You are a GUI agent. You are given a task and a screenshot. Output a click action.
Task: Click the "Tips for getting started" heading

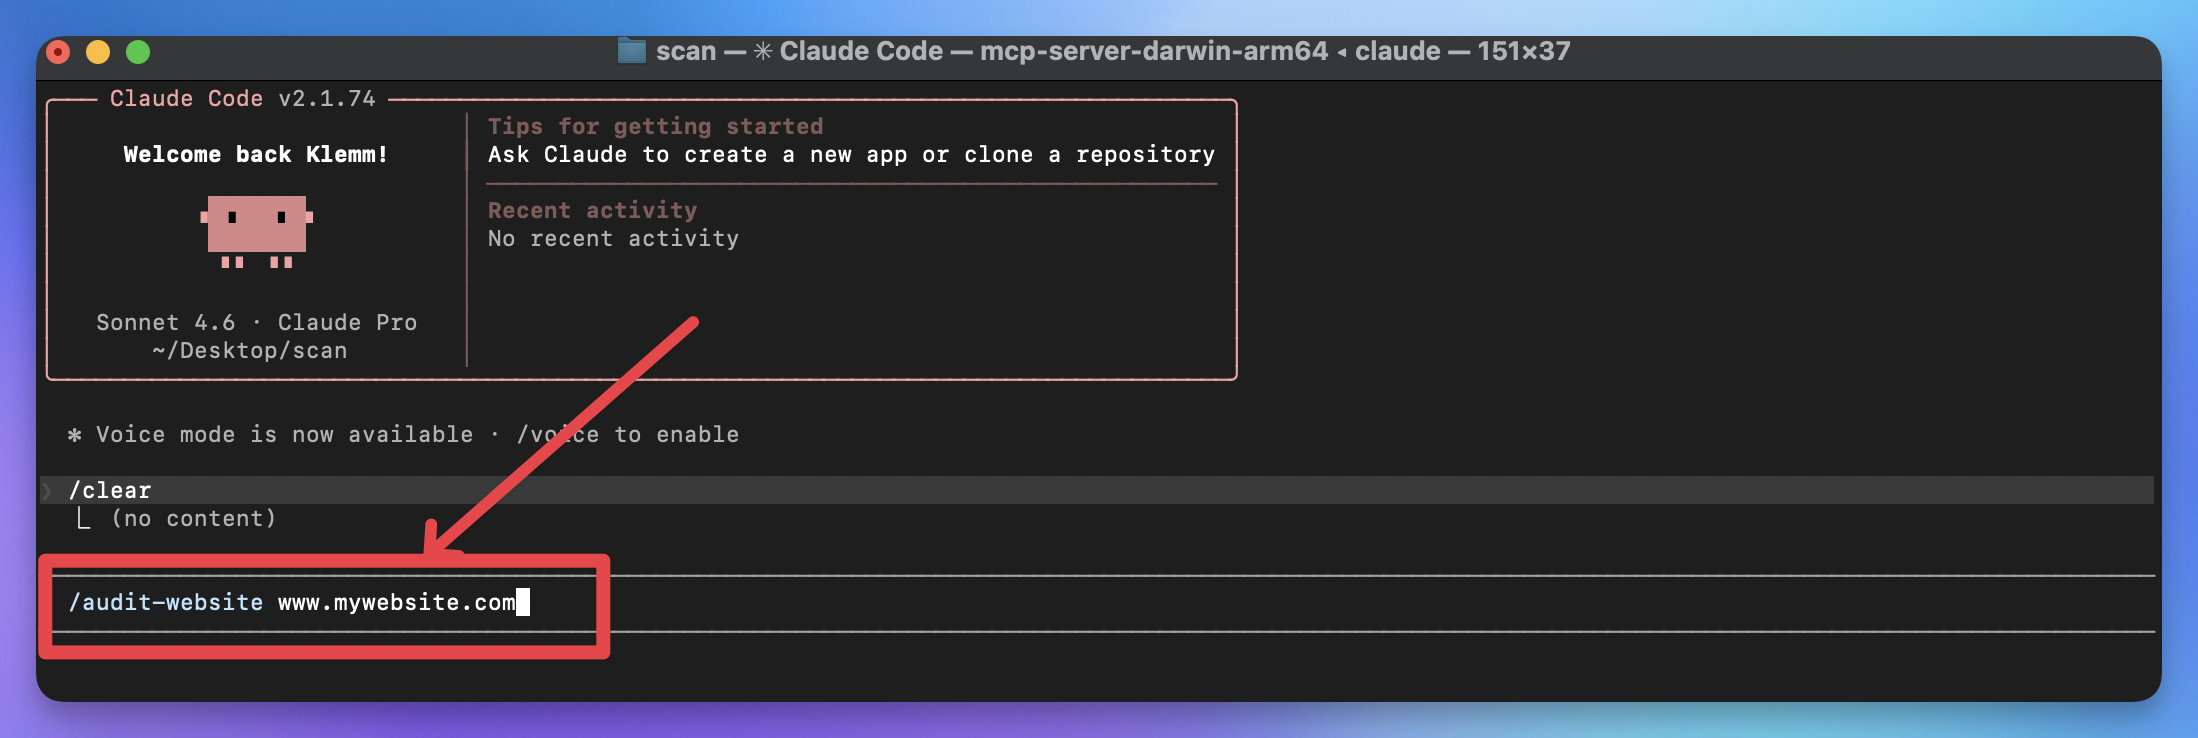656,127
